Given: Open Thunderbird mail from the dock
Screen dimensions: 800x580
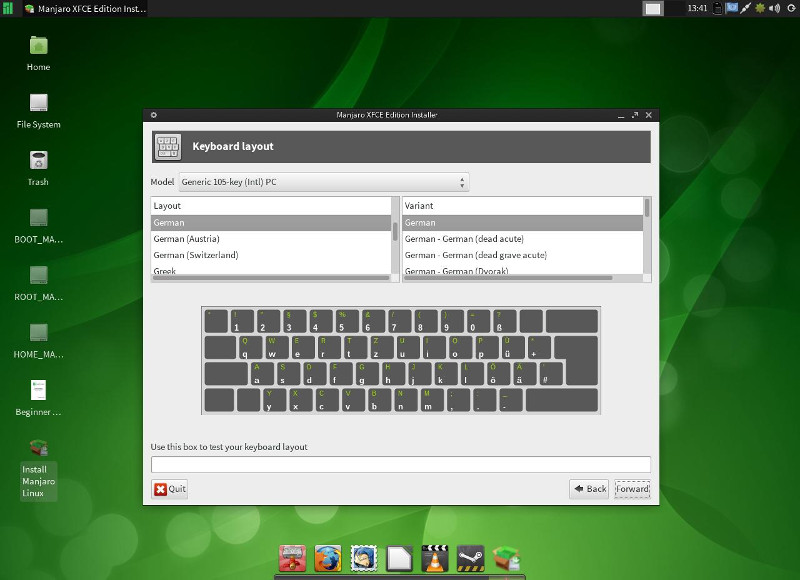Looking at the screenshot, I should pyautogui.click(x=364, y=558).
